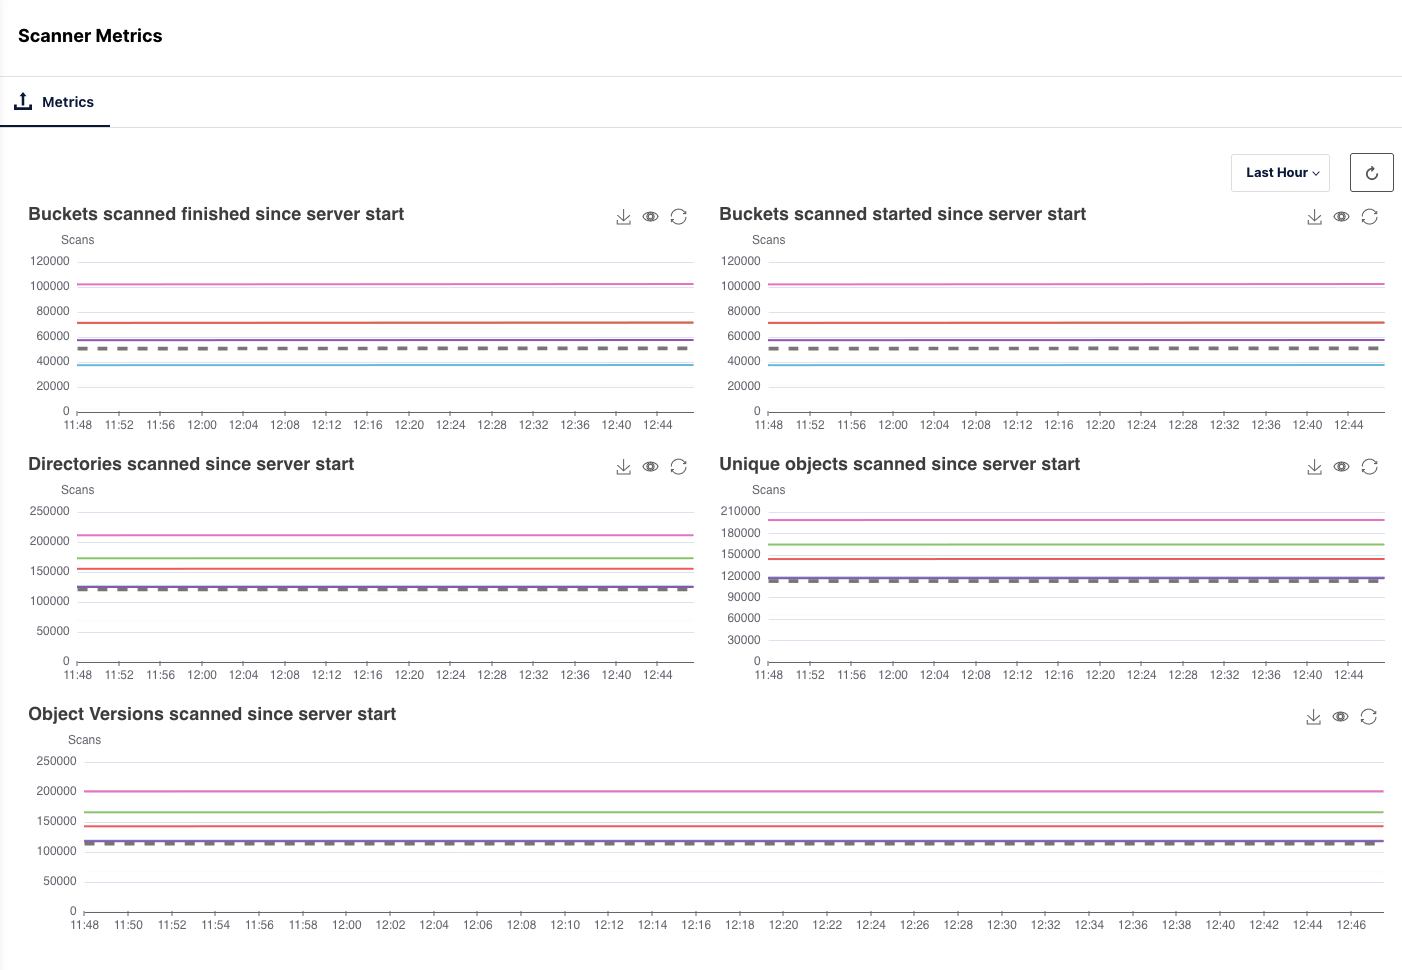1402x970 pixels.
Task: Download the Buckets scanned finished chart data
Action: click(623, 217)
